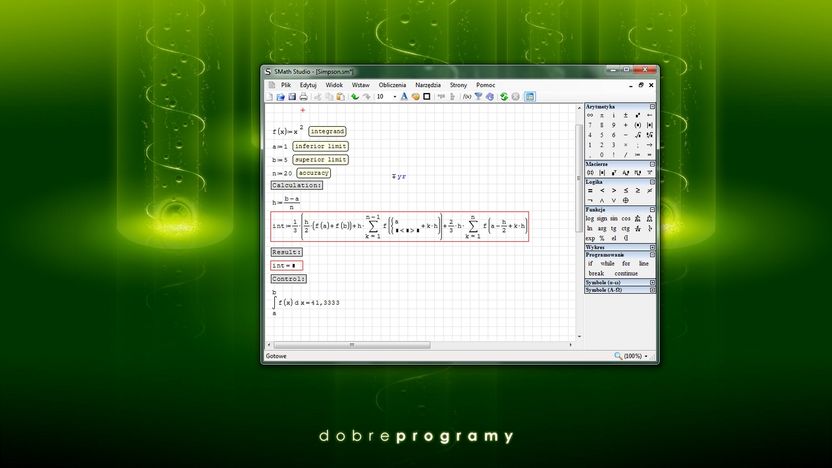Insert the cos function
Image resolution: width=832 pixels, height=468 pixels.
tap(626, 219)
